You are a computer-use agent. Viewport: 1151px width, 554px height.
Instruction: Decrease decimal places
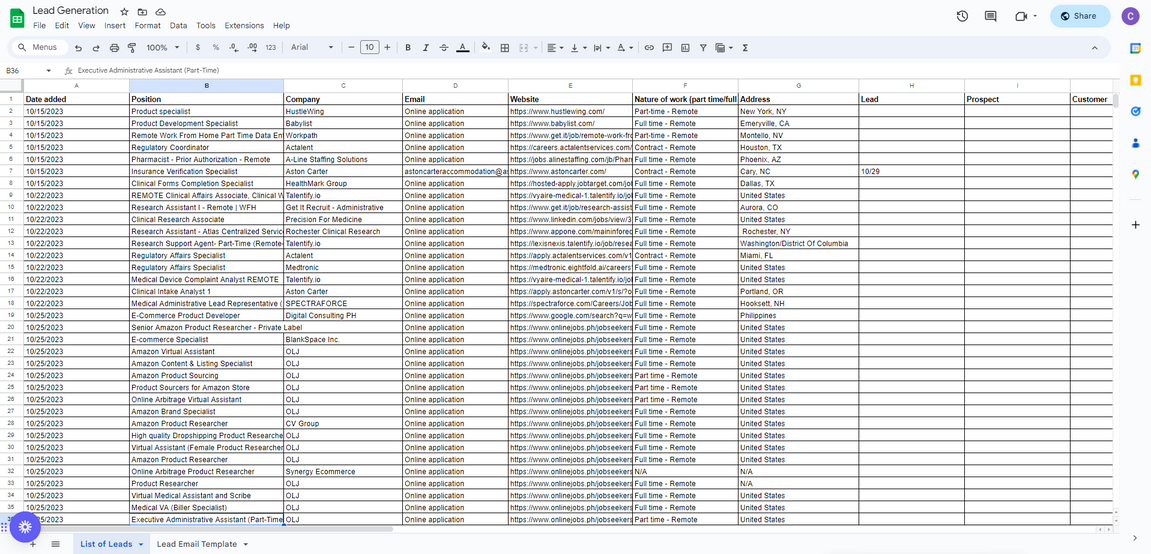tap(233, 48)
